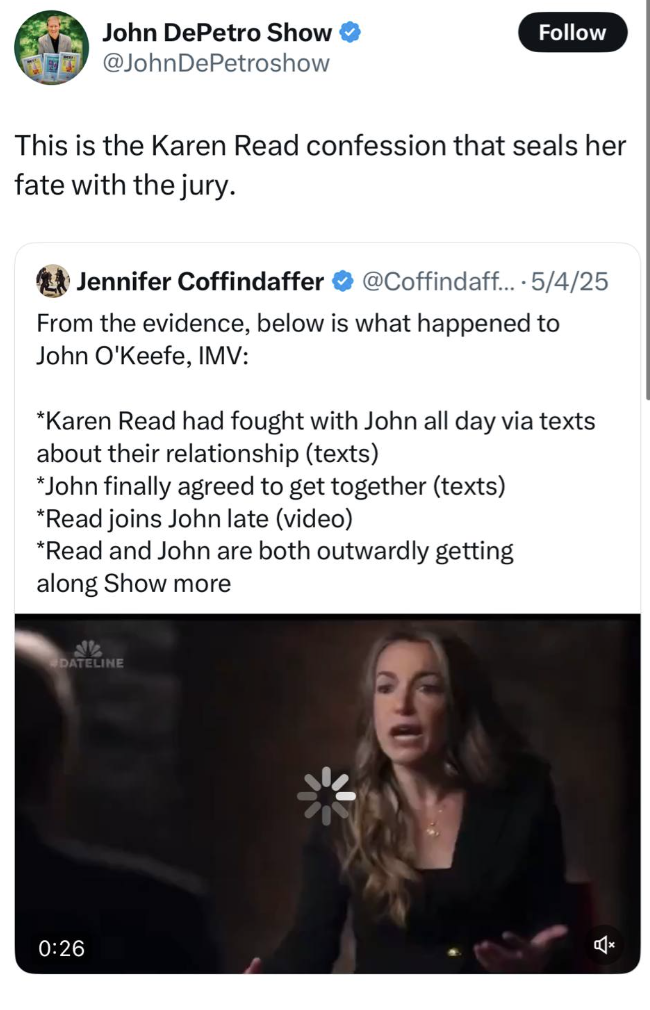
Task: Open the @JohnDePetroshow handle link
Action: pos(215,64)
